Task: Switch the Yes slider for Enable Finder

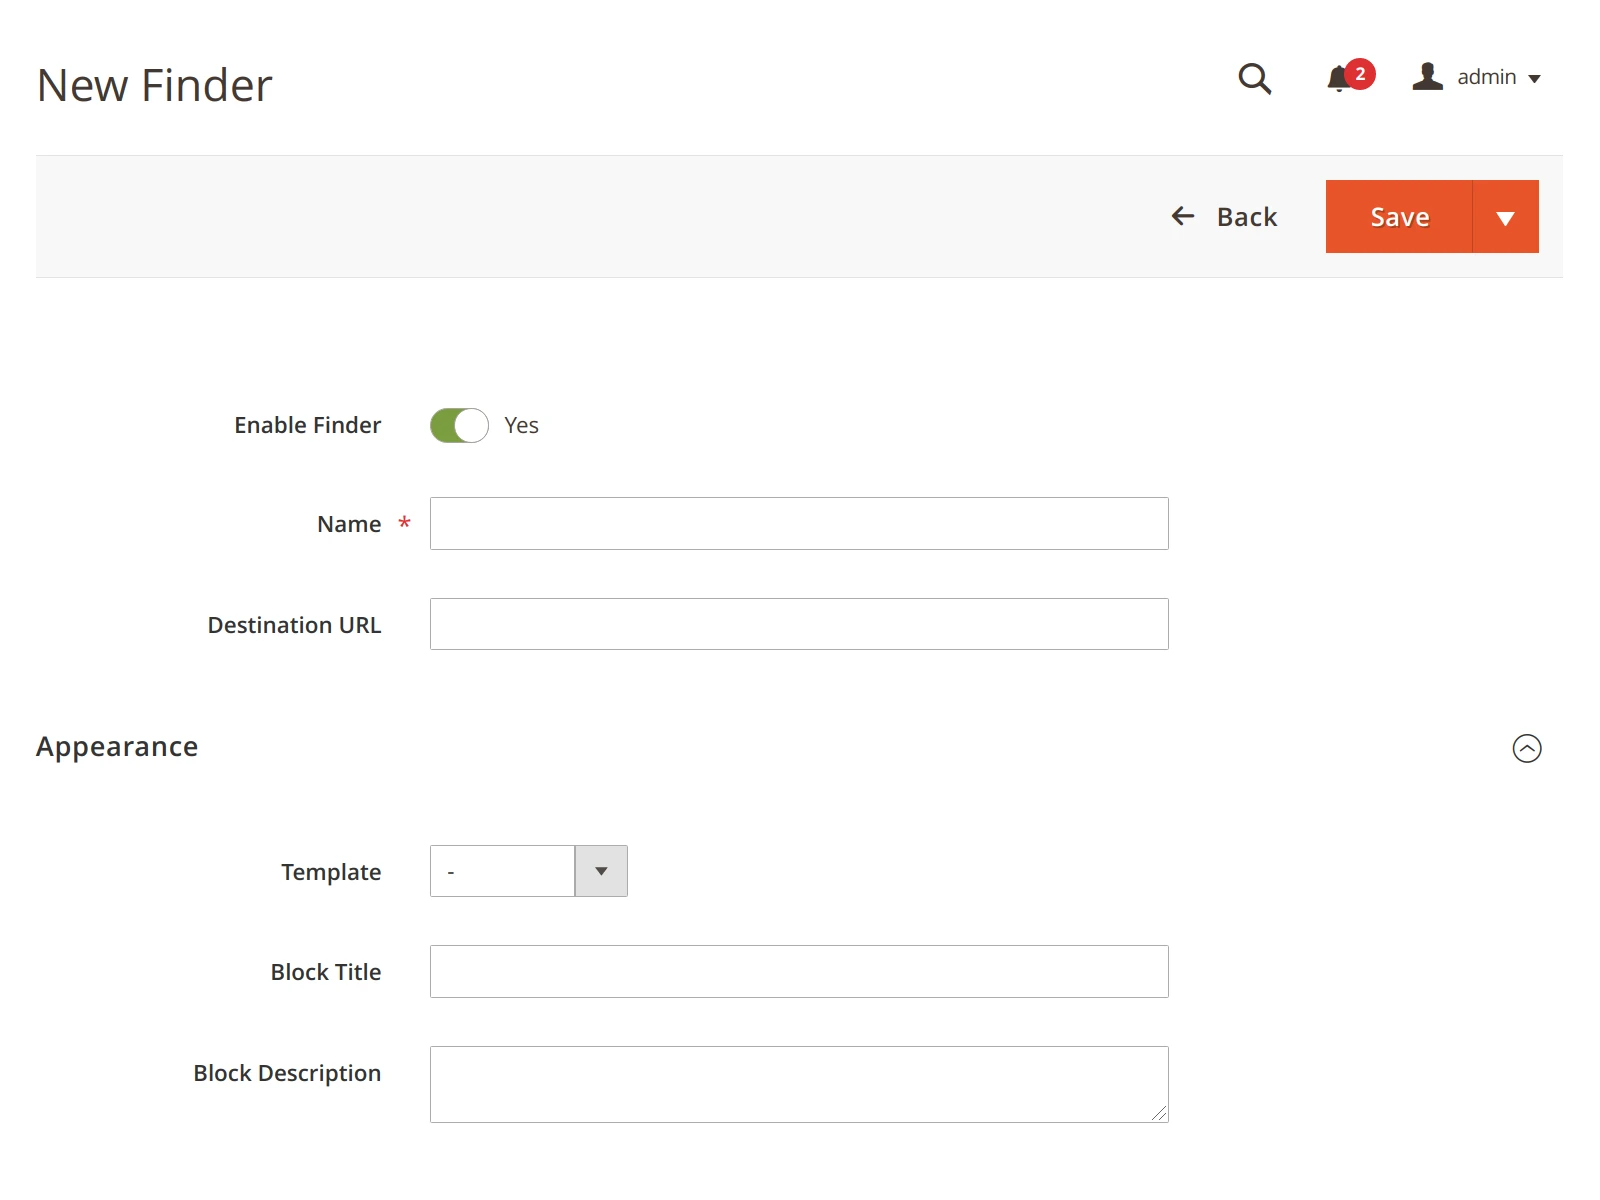Action: click(x=457, y=425)
